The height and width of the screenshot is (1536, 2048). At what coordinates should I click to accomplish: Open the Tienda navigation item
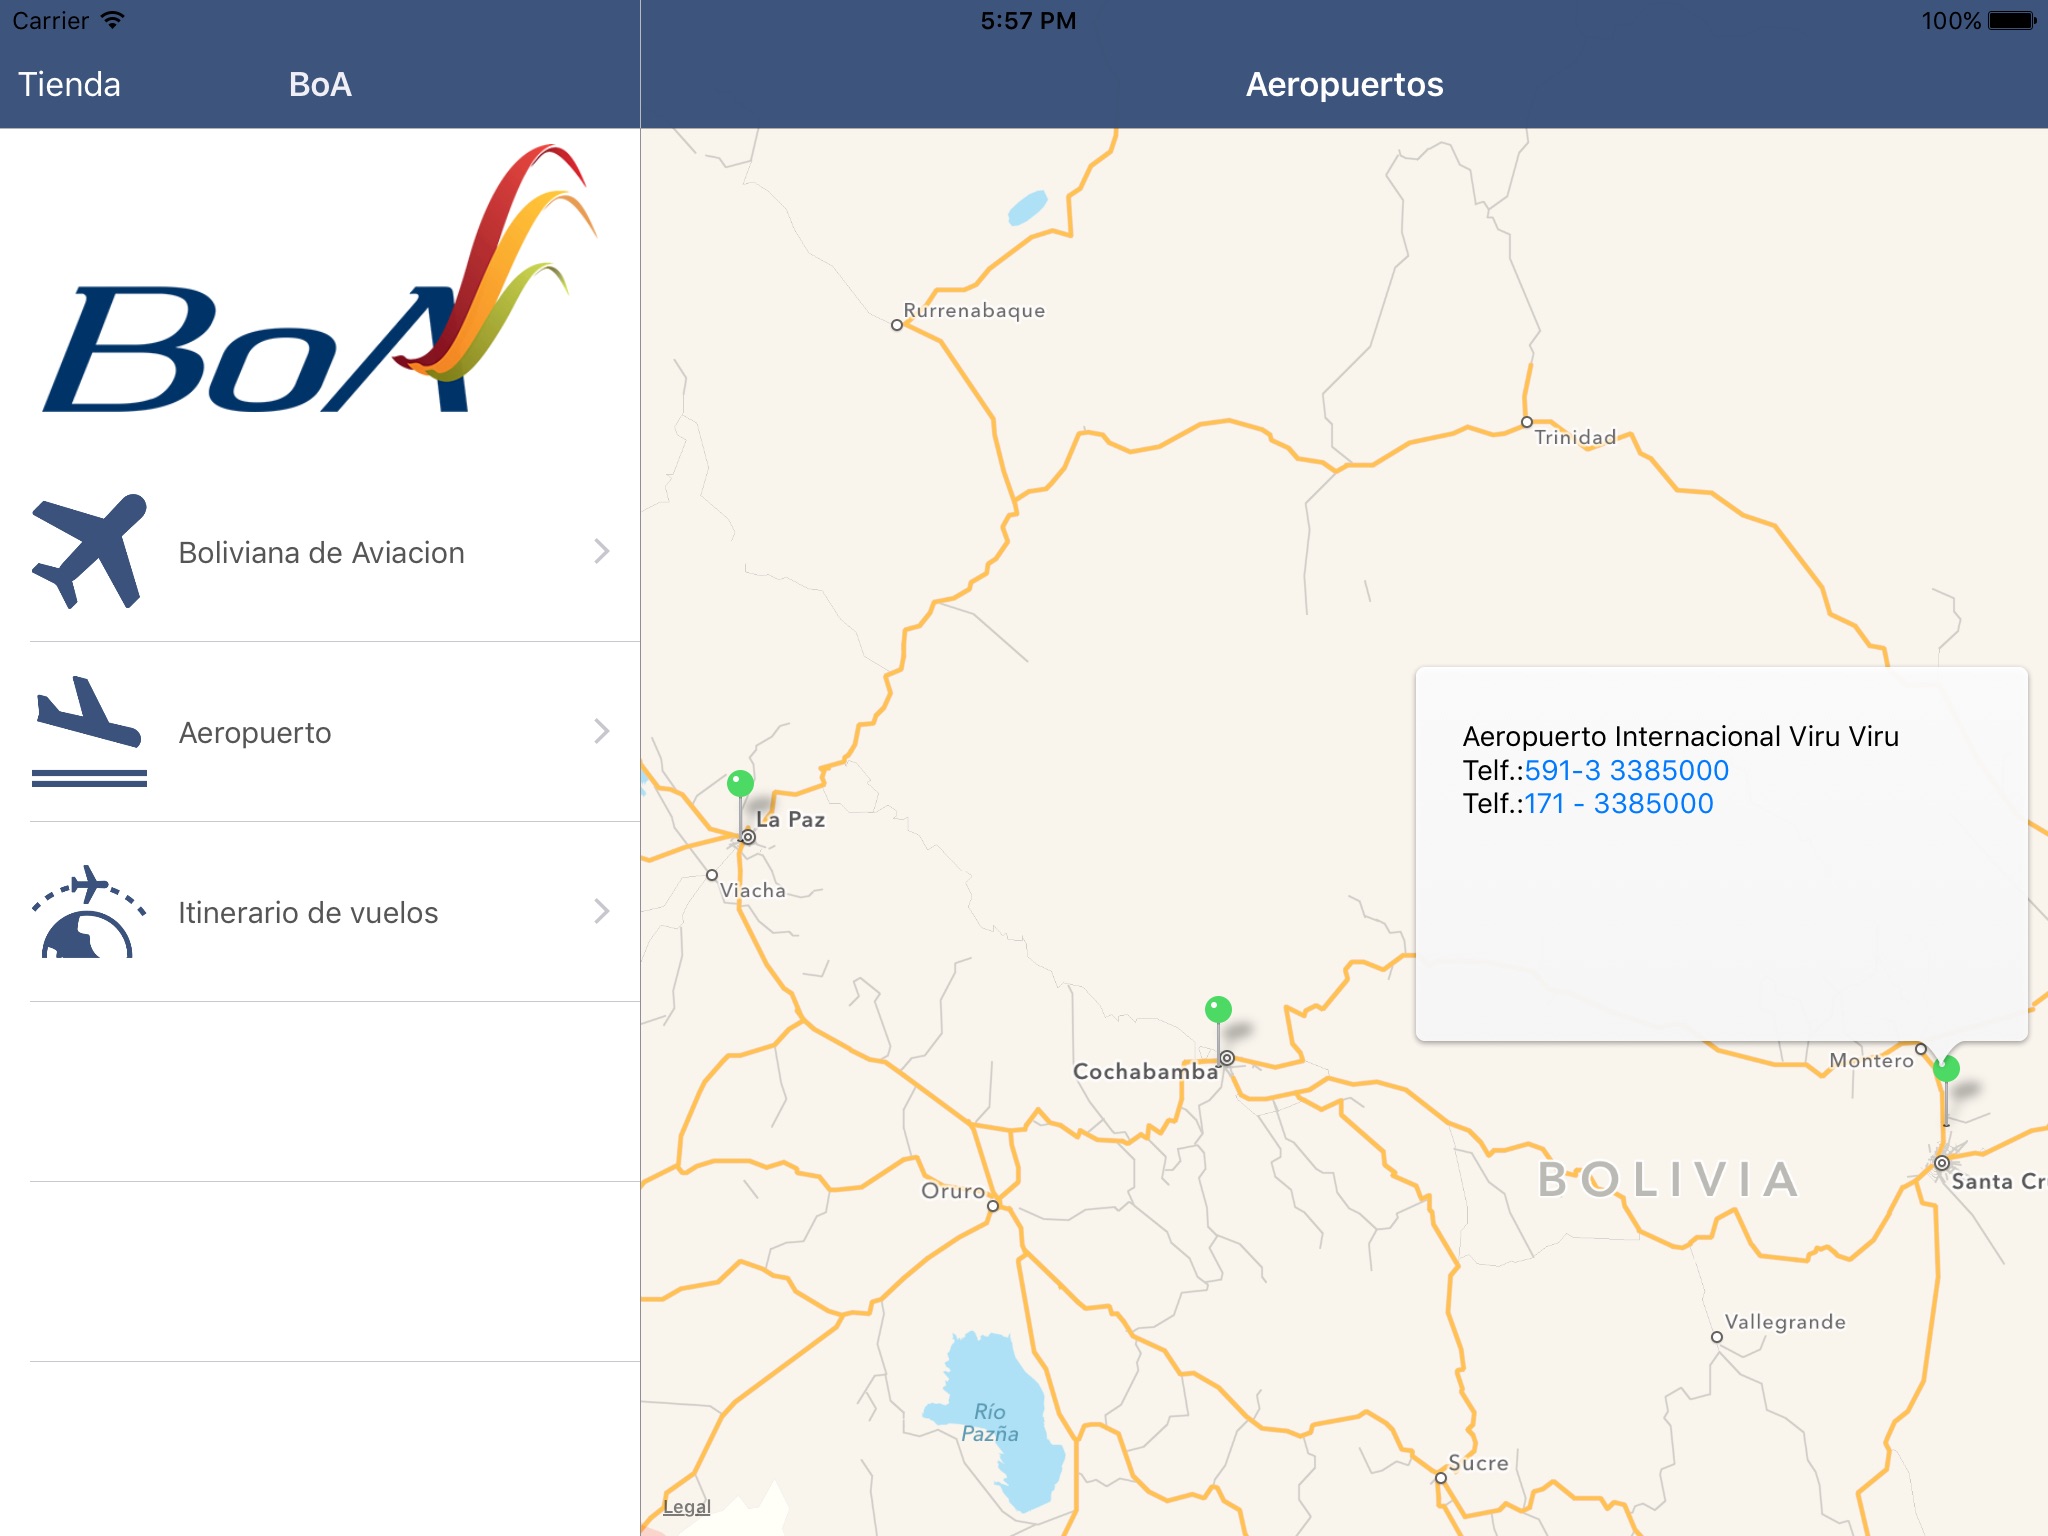[x=69, y=85]
